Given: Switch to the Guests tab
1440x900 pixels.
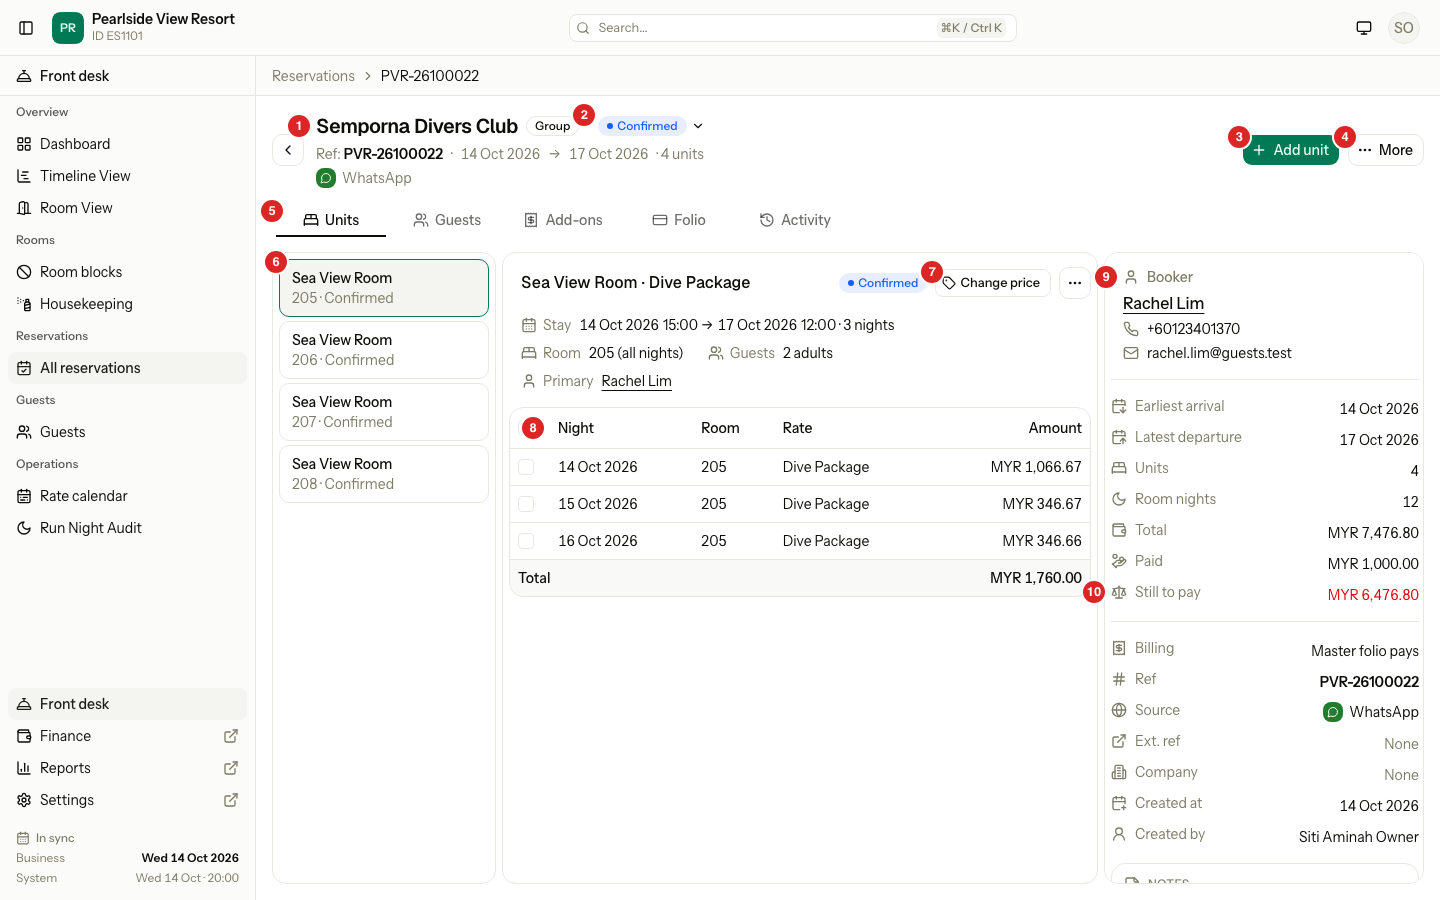Looking at the screenshot, I should [447, 220].
